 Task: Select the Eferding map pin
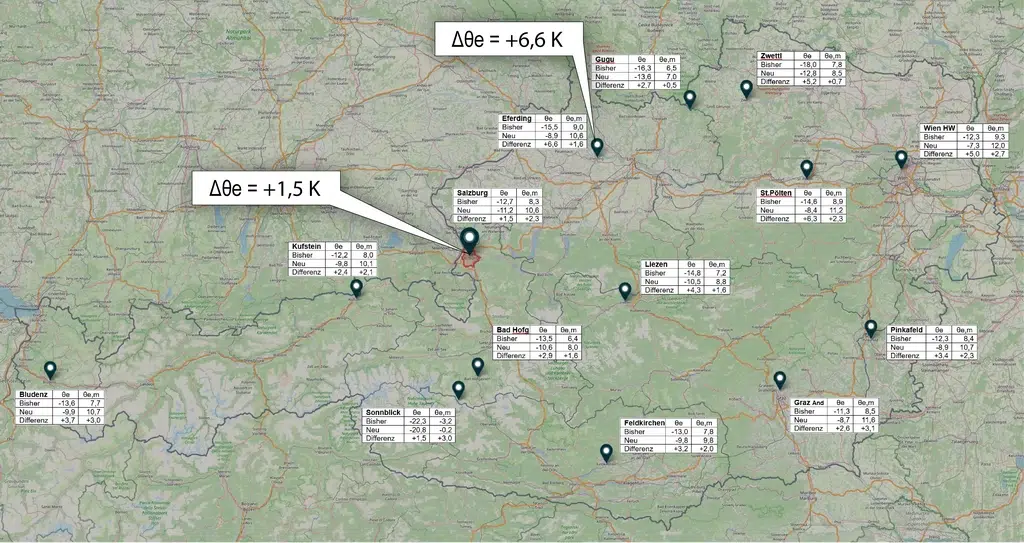click(x=597, y=148)
